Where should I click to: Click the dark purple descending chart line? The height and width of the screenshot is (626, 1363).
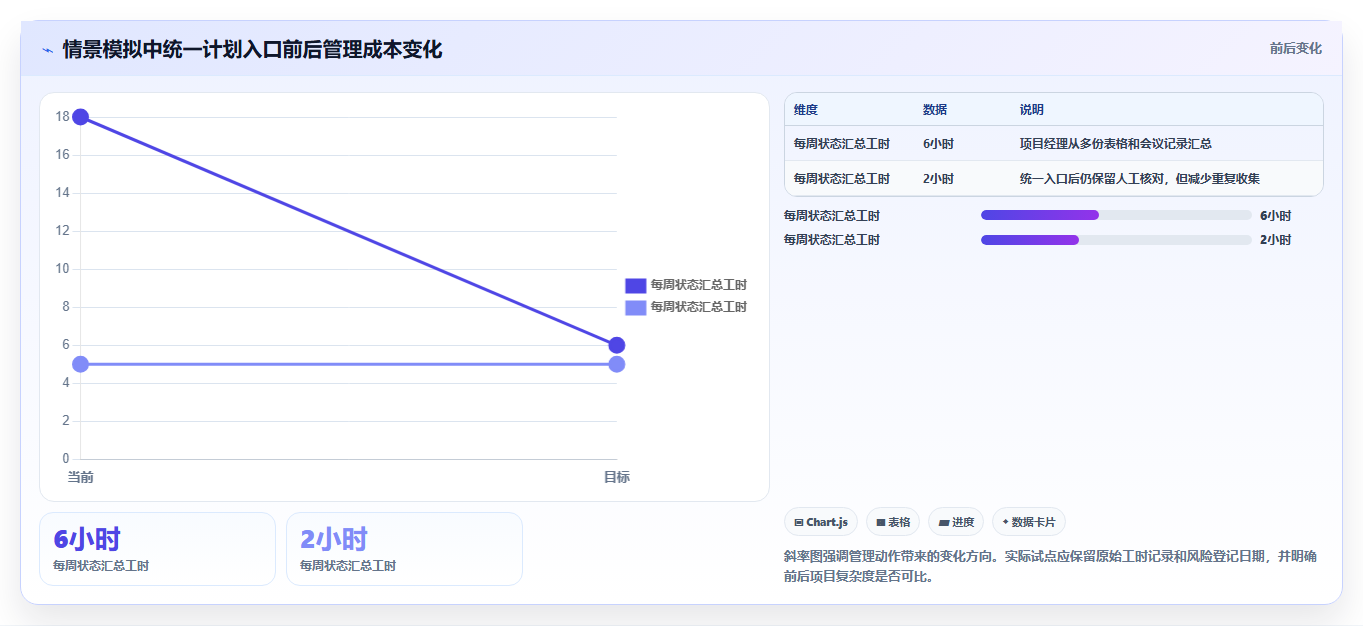pyautogui.click(x=349, y=231)
